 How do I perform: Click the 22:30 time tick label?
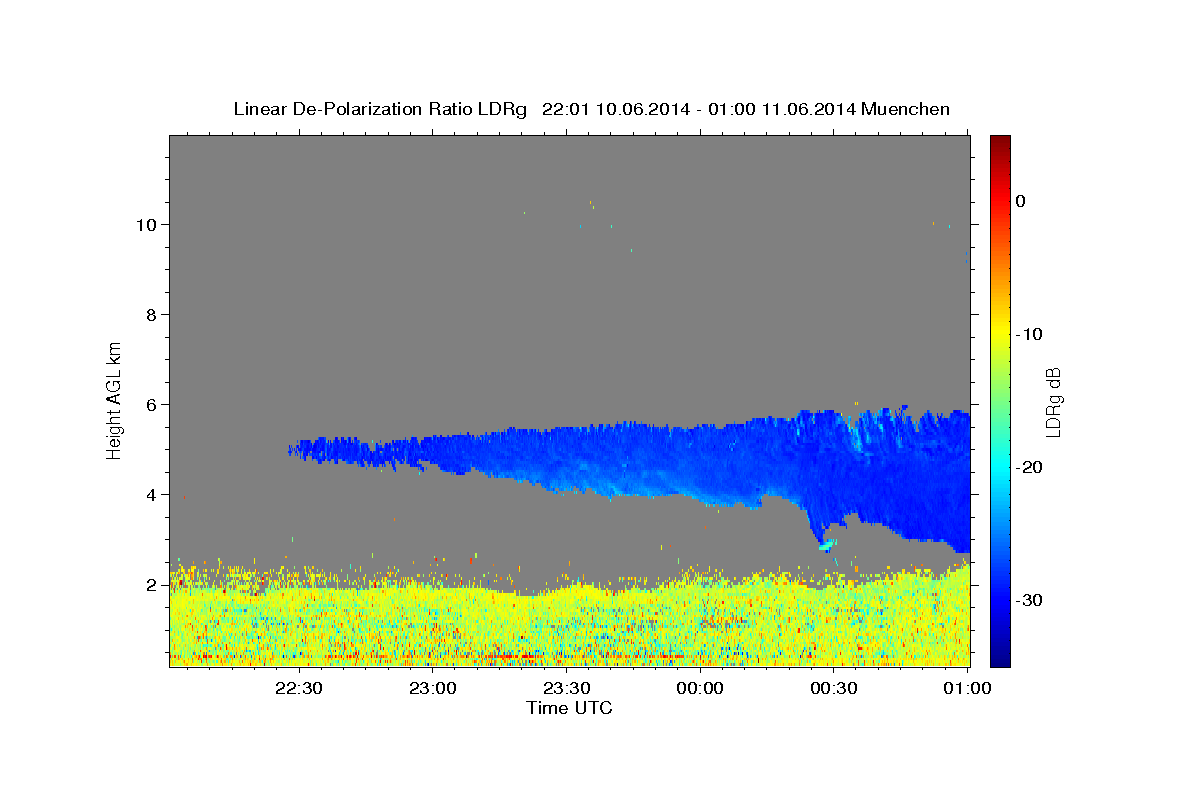click(x=298, y=688)
